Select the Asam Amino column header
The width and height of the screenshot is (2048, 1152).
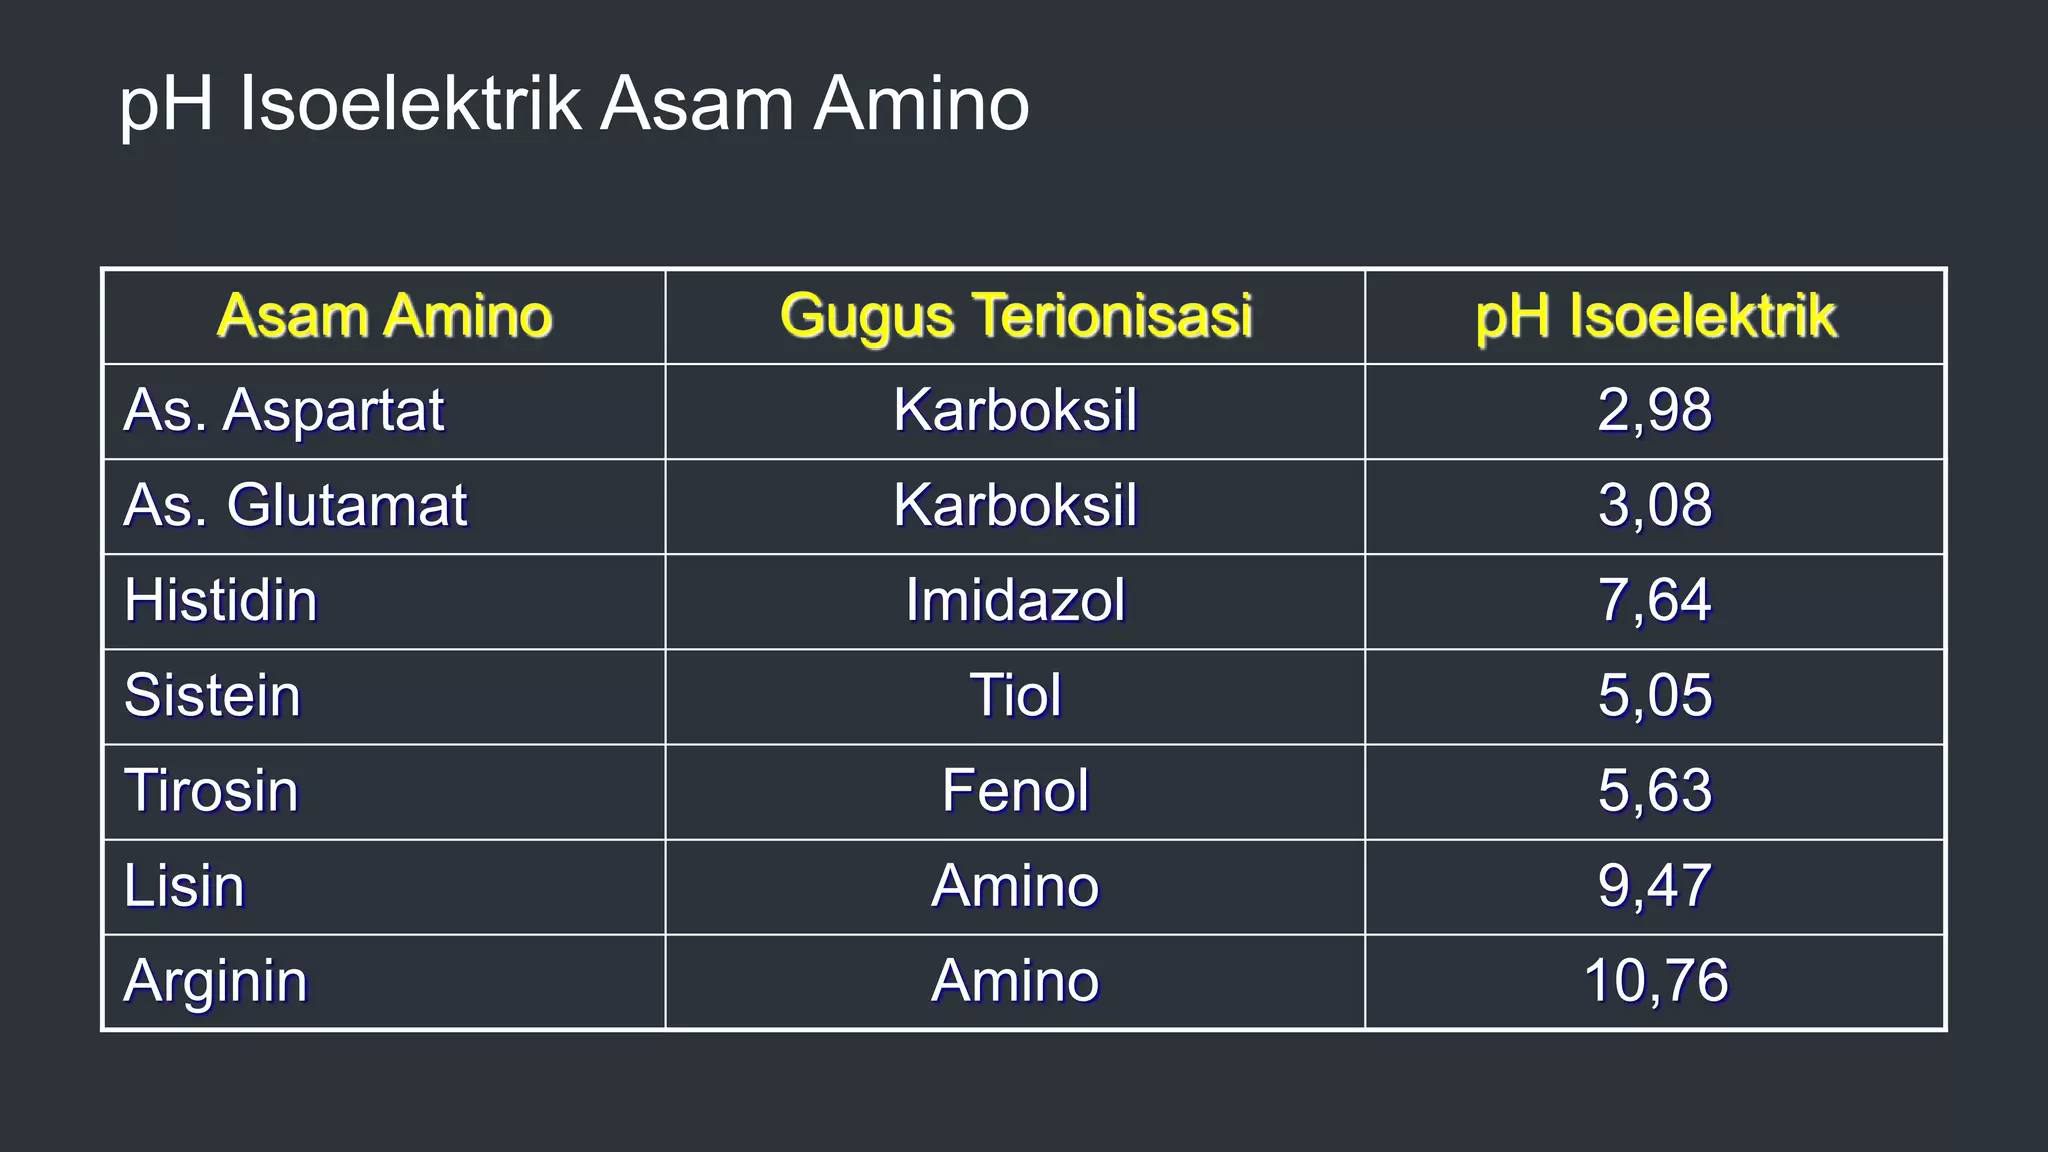coord(384,316)
